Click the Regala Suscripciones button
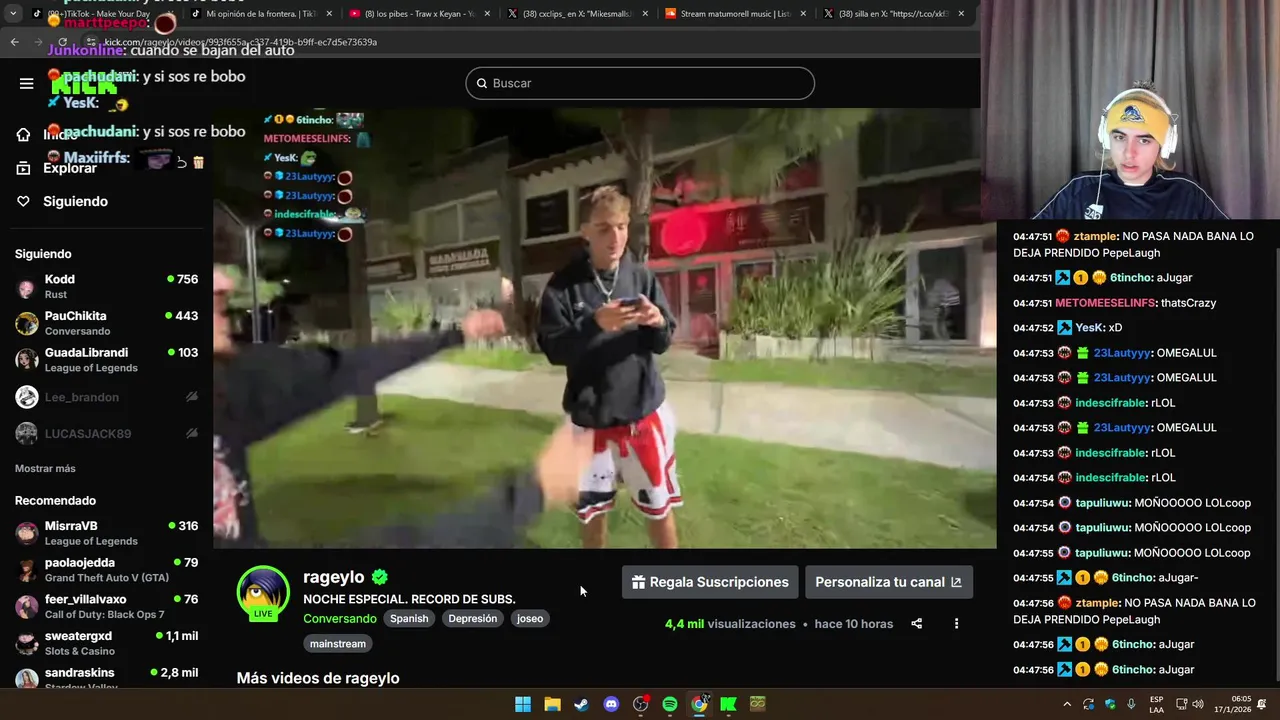The width and height of the screenshot is (1280, 720). 710,582
